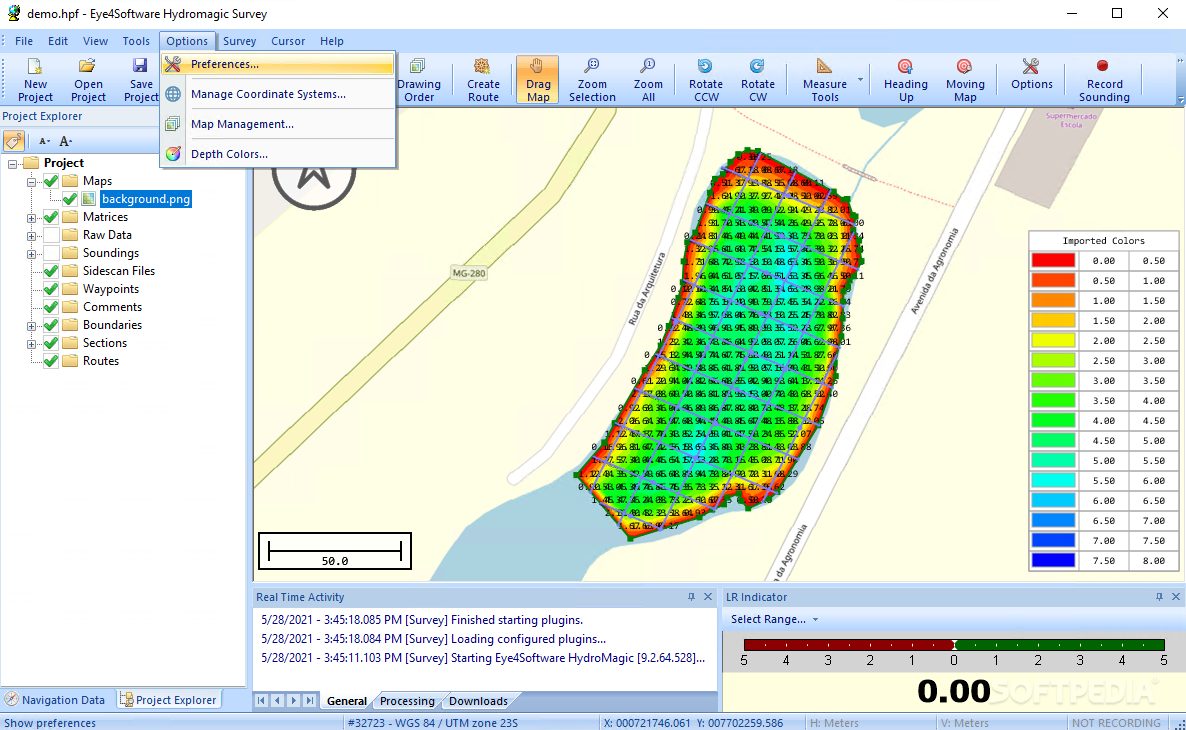Close the LR Indicator panel
The height and width of the screenshot is (730, 1186).
point(1176,597)
